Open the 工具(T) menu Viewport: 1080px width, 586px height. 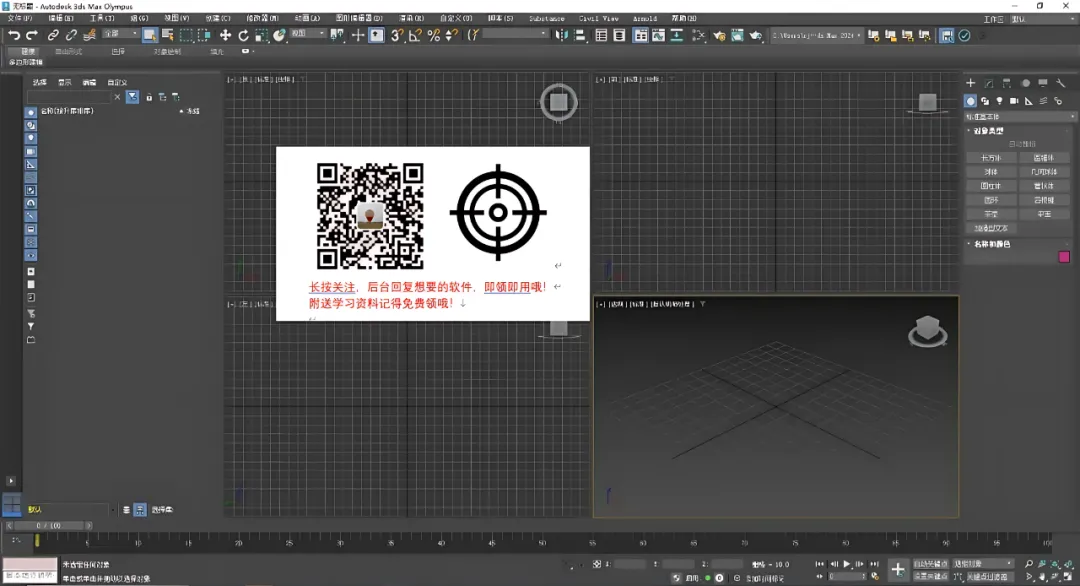102,19
